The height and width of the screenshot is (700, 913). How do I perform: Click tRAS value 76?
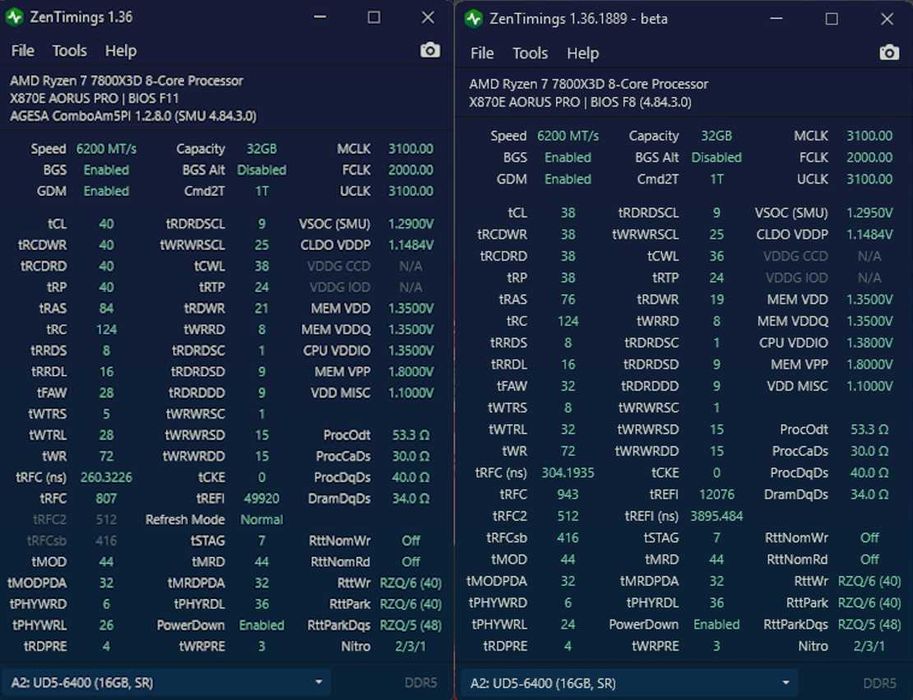(568, 299)
